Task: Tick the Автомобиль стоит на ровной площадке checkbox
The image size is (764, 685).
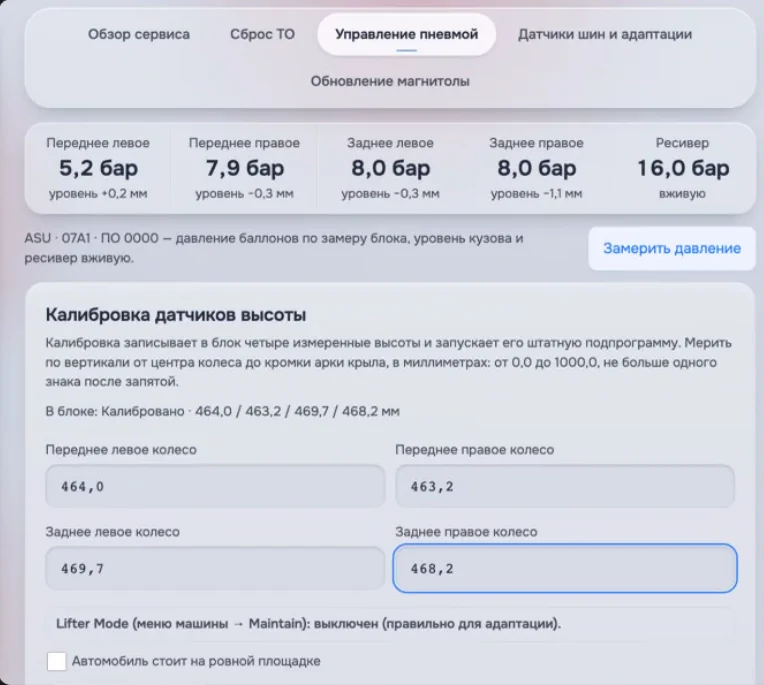Action: click(x=57, y=661)
